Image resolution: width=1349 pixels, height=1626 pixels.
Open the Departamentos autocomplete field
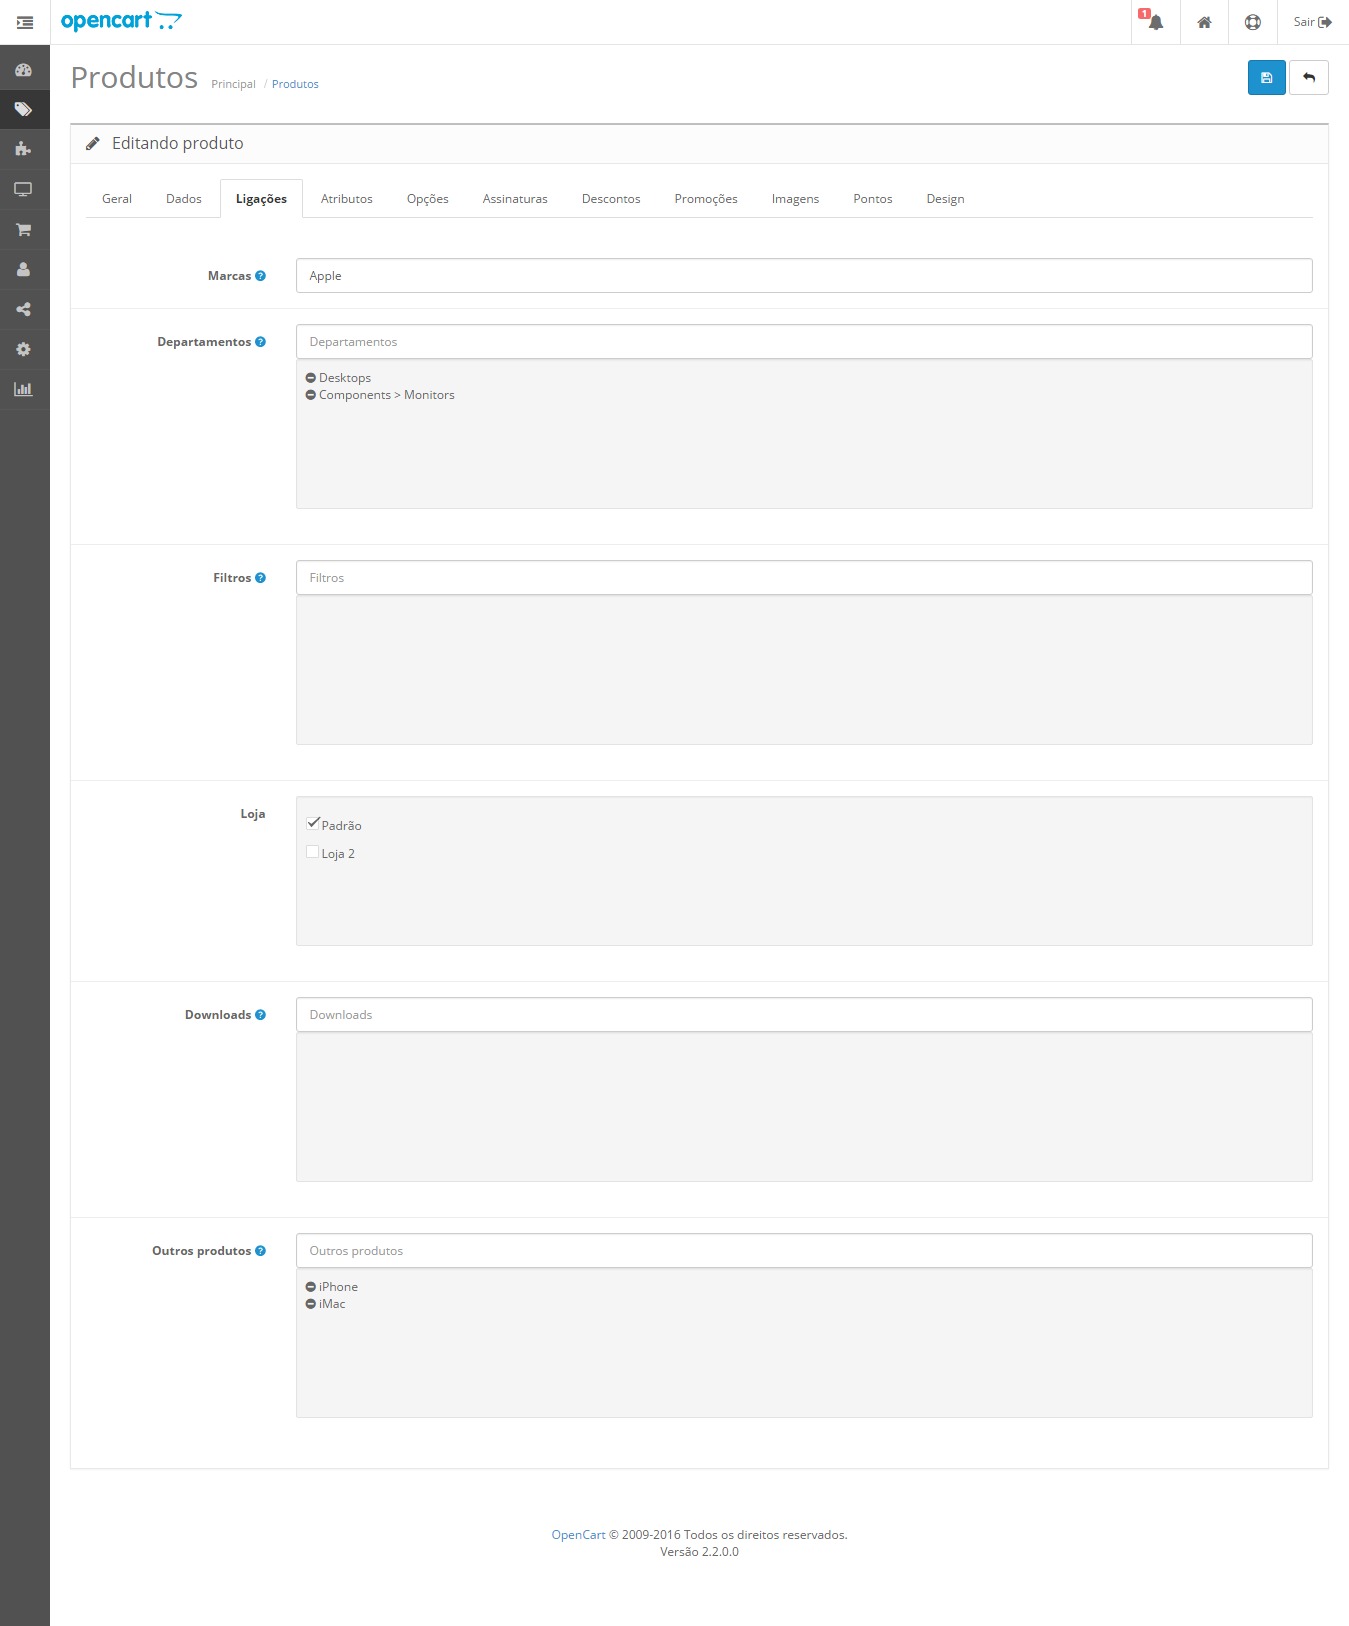[x=803, y=342]
